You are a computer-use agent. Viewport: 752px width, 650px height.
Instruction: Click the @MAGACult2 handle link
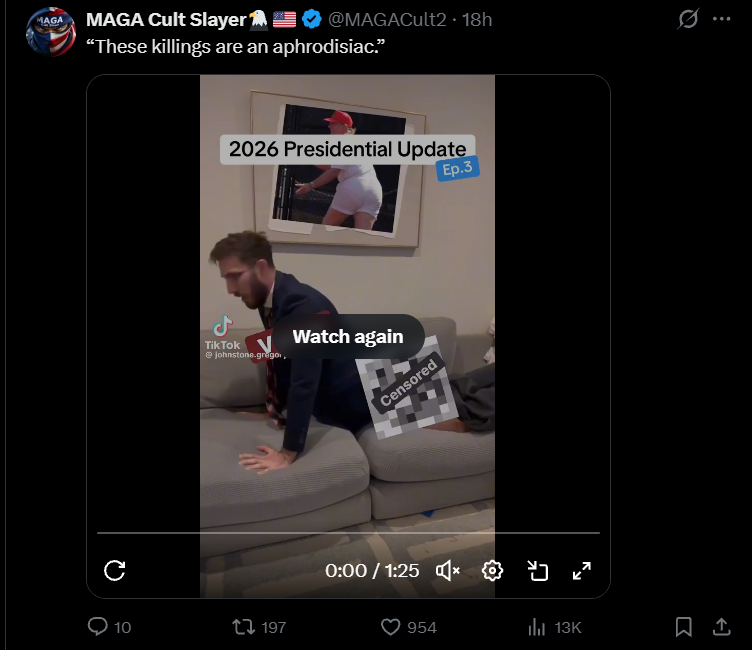click(x=387, y=20)
